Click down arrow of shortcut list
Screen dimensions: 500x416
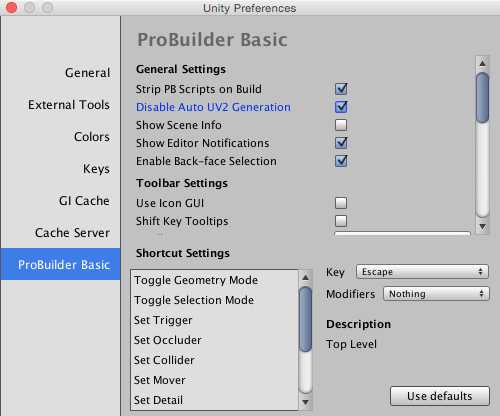305,402
